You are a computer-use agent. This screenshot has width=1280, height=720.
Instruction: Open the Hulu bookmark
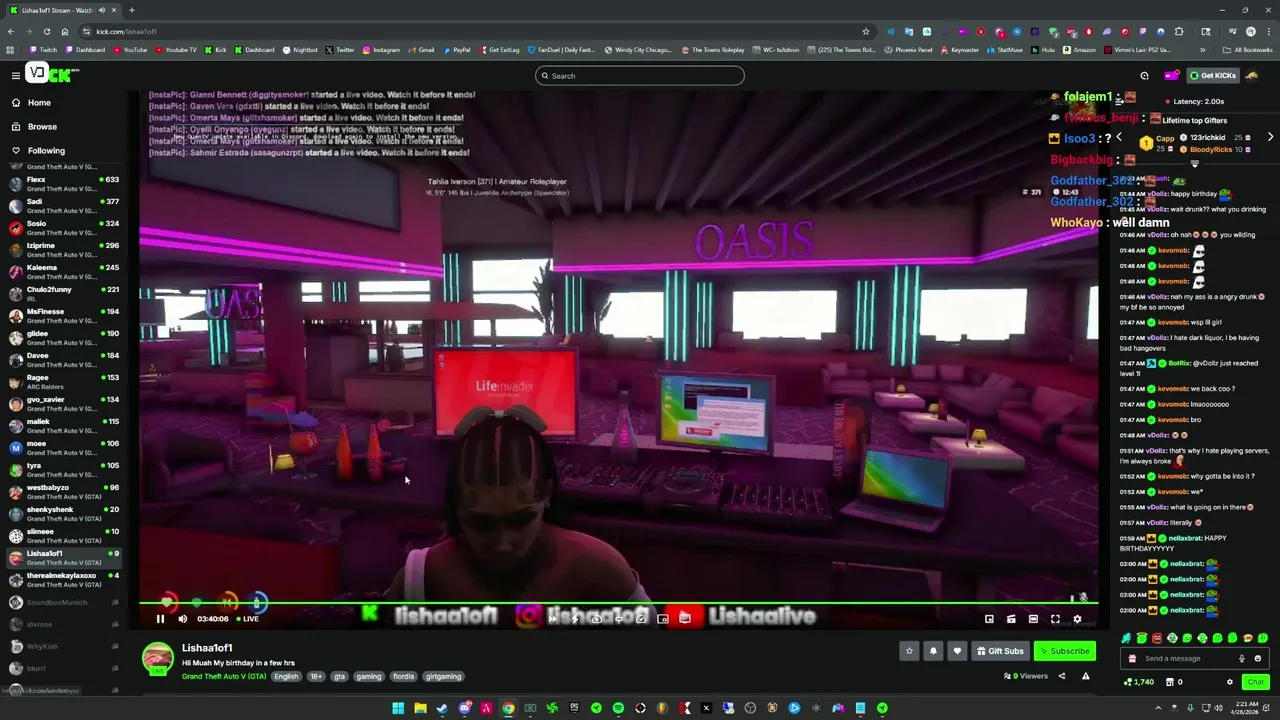point(1043,49)
